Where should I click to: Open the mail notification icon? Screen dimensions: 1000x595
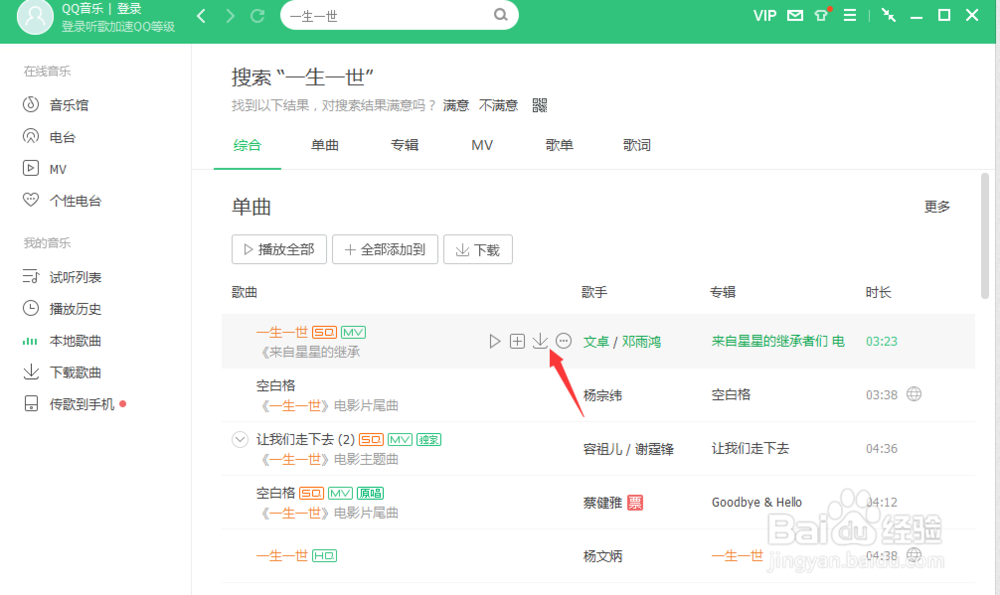pyautogui.click(x=794, y=15)
